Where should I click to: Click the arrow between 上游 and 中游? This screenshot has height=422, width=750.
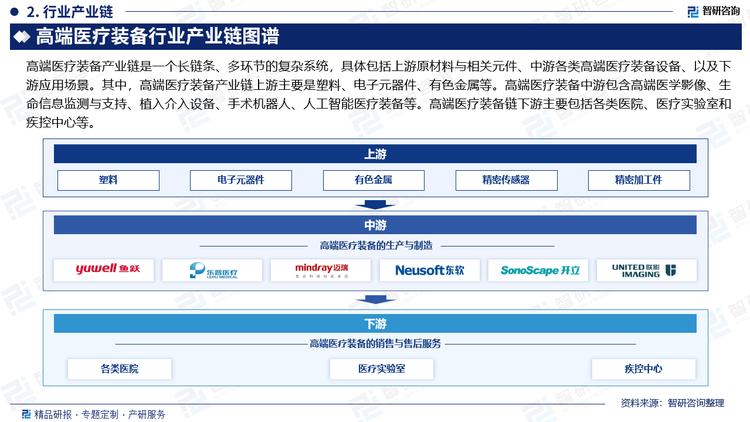tap(375, 205)
